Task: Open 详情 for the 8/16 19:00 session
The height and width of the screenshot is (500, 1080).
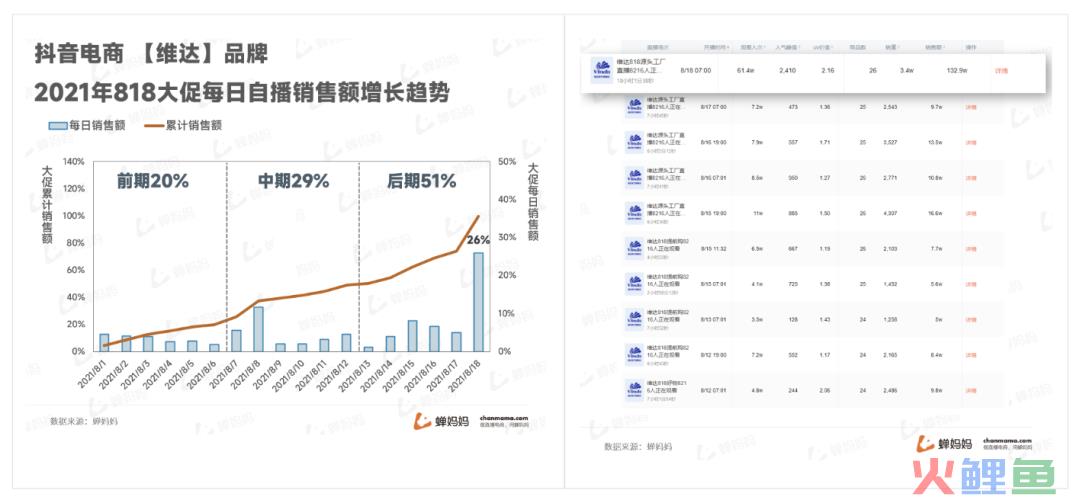Action: coord(970,143)
